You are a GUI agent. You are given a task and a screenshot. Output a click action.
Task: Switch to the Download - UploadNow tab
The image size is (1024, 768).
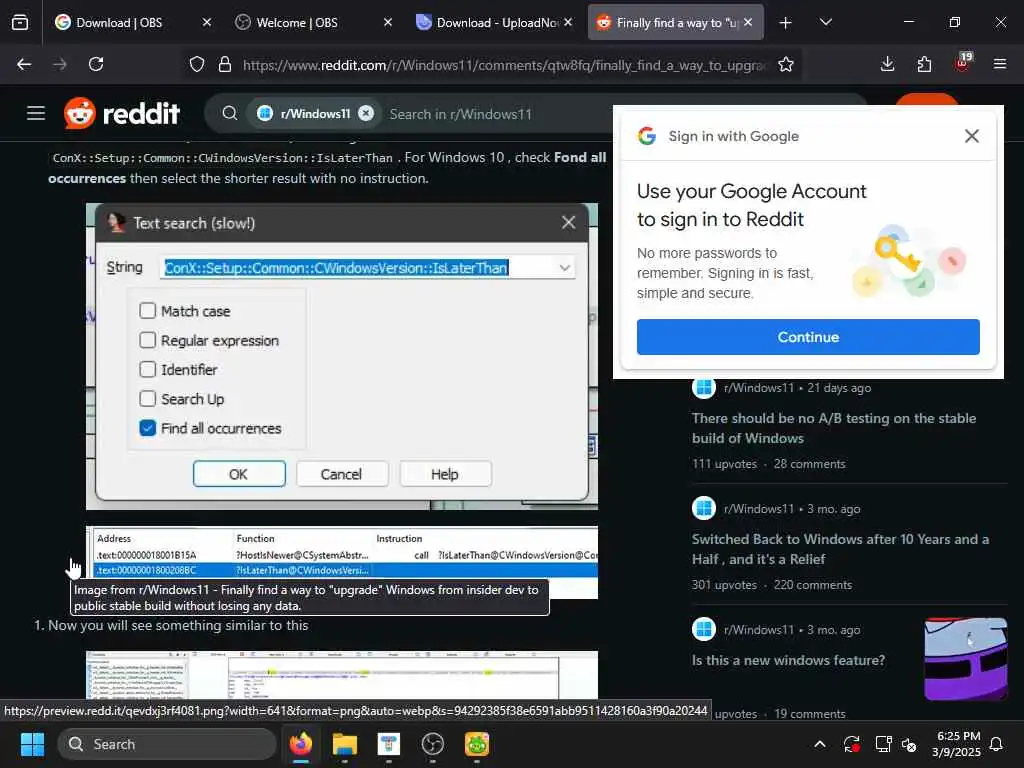[x=494, y=23]
